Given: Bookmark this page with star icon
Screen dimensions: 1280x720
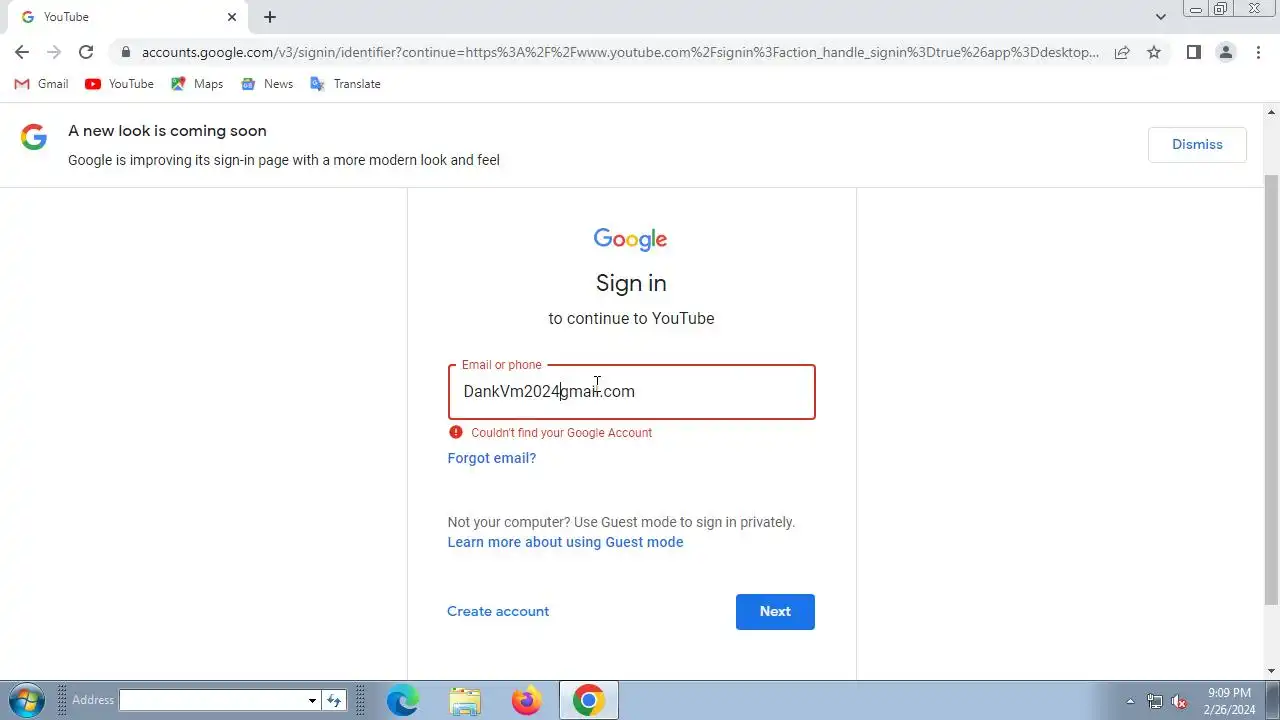Looking at the screenshot, I should point(1154,52).
